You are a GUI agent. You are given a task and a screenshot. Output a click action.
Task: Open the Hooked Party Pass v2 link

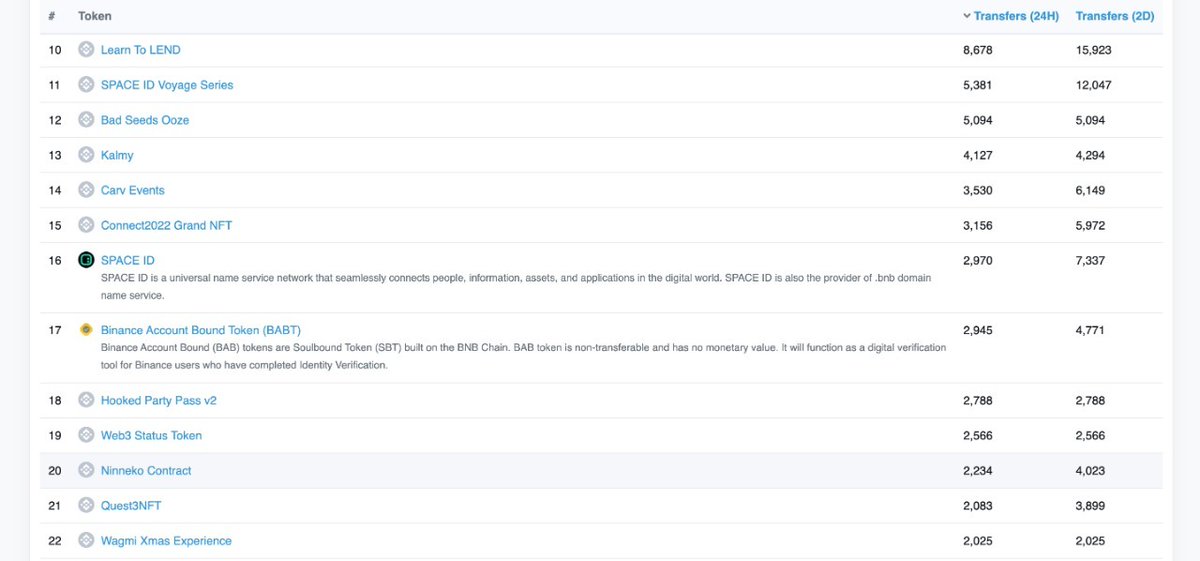coord(159,400)
